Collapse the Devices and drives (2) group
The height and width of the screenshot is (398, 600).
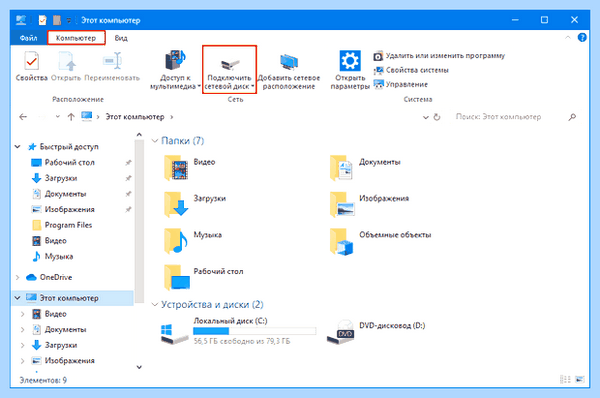pos(155,305)
